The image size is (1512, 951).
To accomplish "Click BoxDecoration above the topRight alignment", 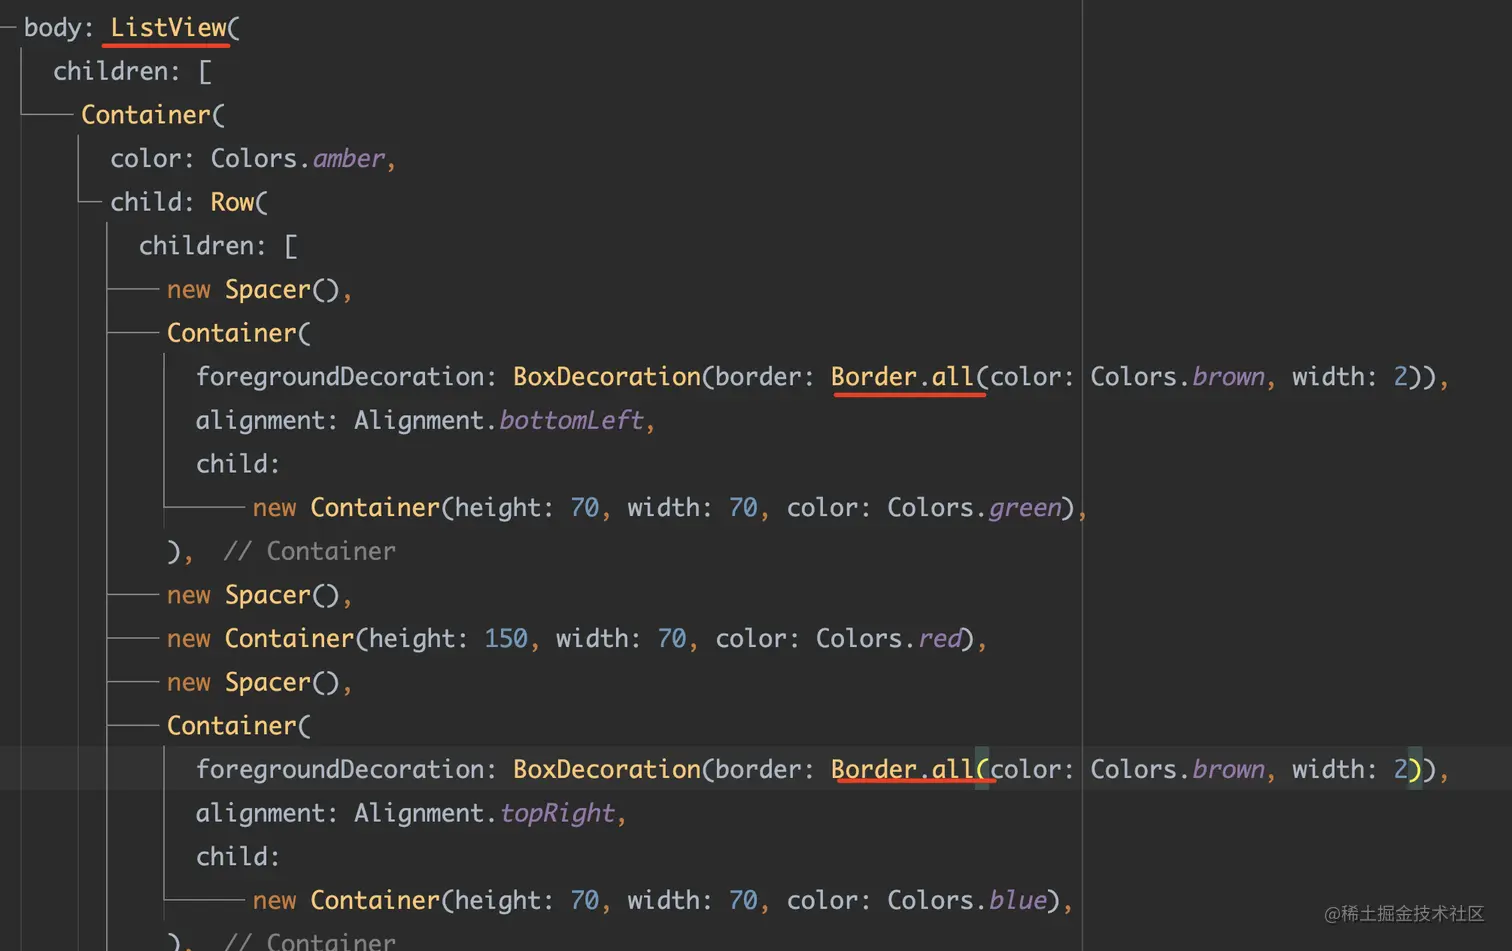I will [607, 769].
